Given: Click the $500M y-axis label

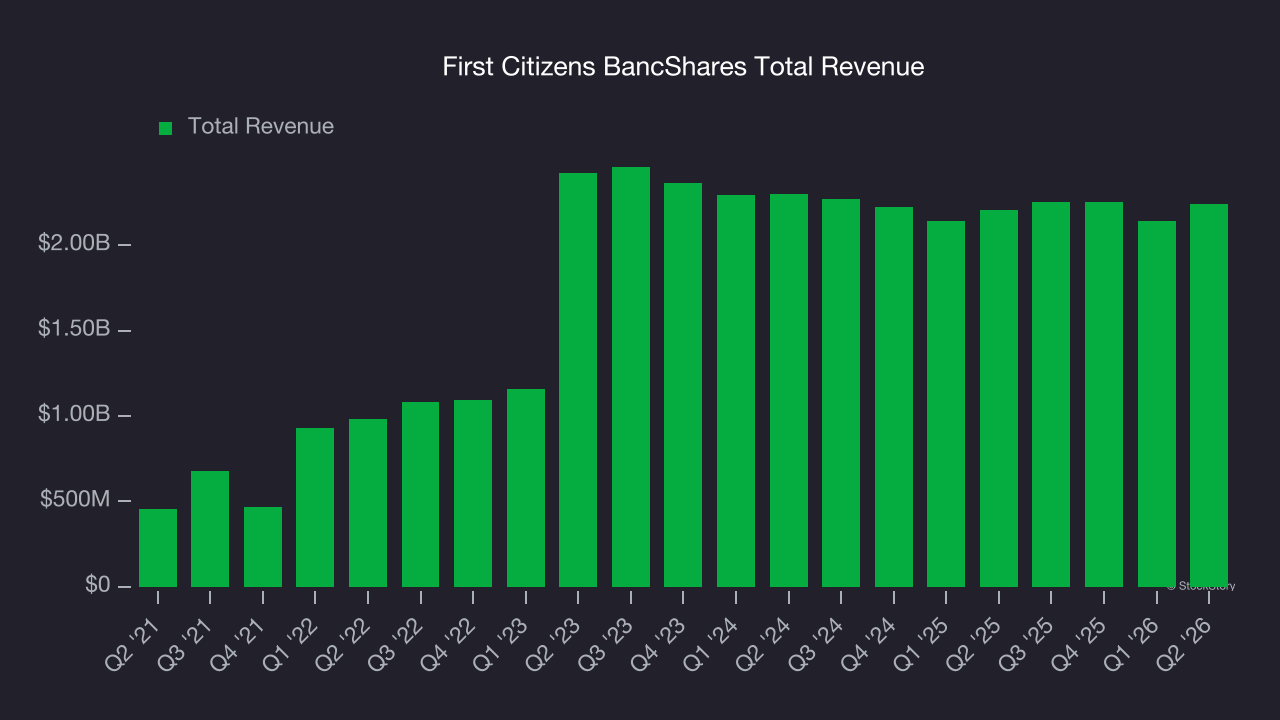Looking at the screenshot, I should 75,500.
